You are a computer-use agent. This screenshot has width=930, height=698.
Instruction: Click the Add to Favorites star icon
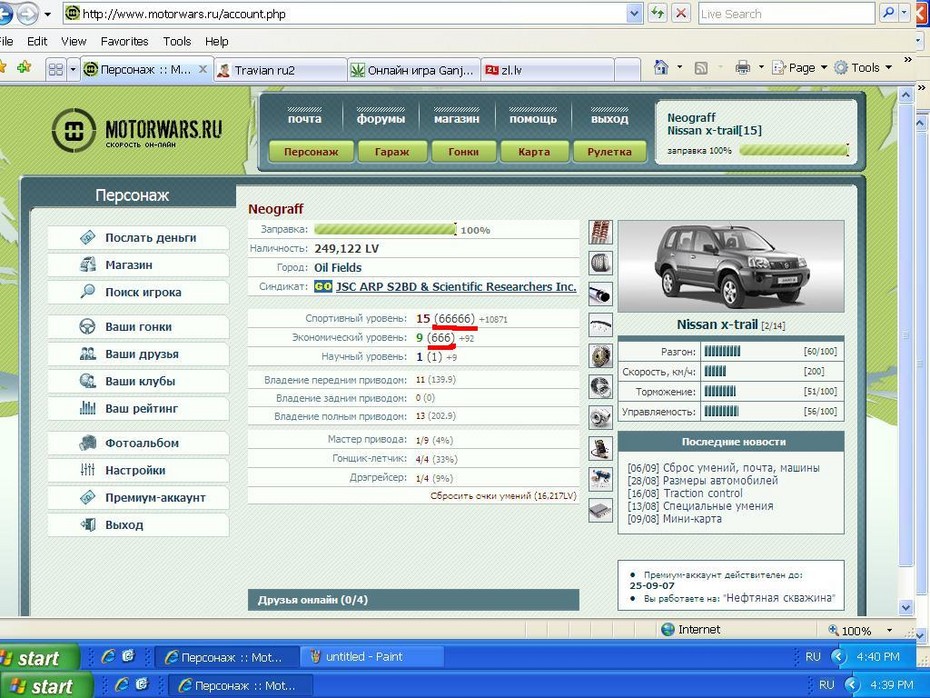(24, 68)
